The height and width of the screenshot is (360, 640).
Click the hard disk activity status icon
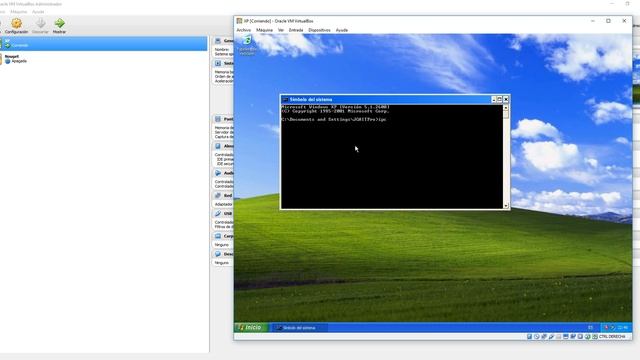[529, 337]
